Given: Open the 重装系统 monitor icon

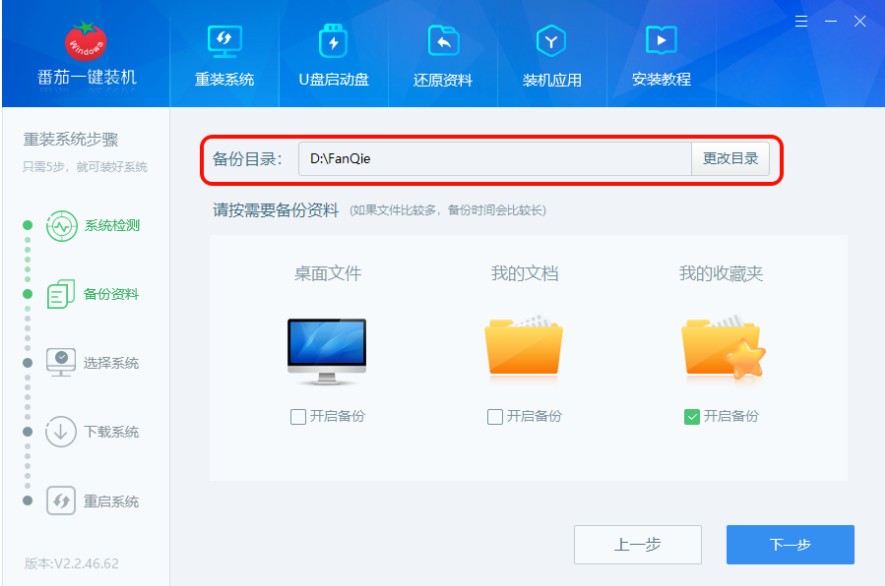Looking at the screenshot, I should coord(224,41).
